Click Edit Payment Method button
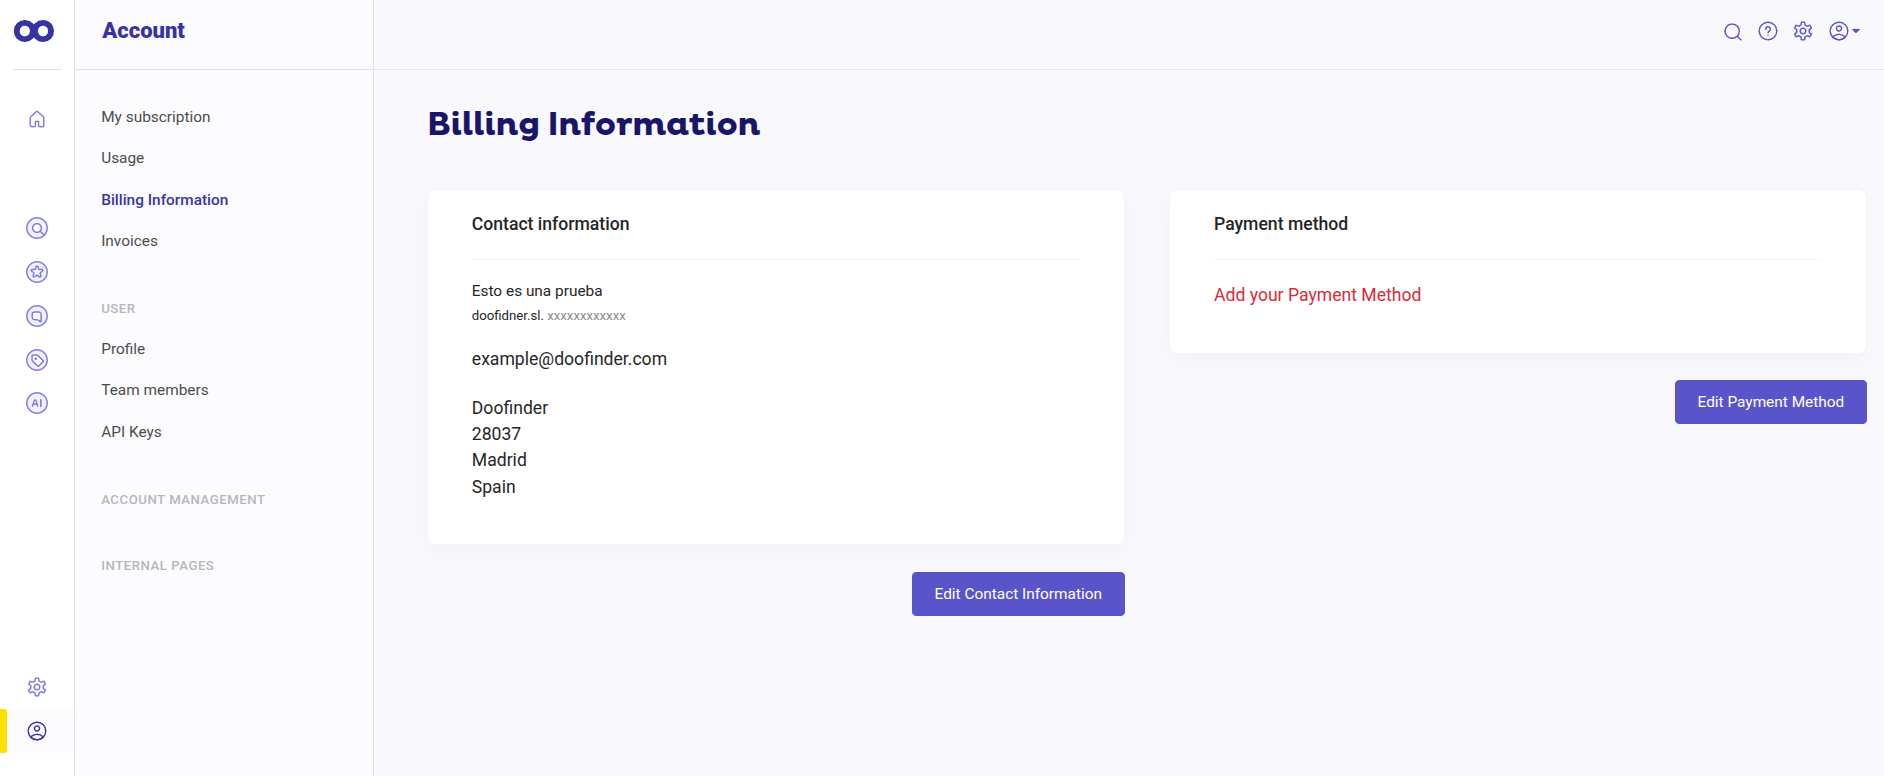The image size is (1884, 776). point(1770,402)
